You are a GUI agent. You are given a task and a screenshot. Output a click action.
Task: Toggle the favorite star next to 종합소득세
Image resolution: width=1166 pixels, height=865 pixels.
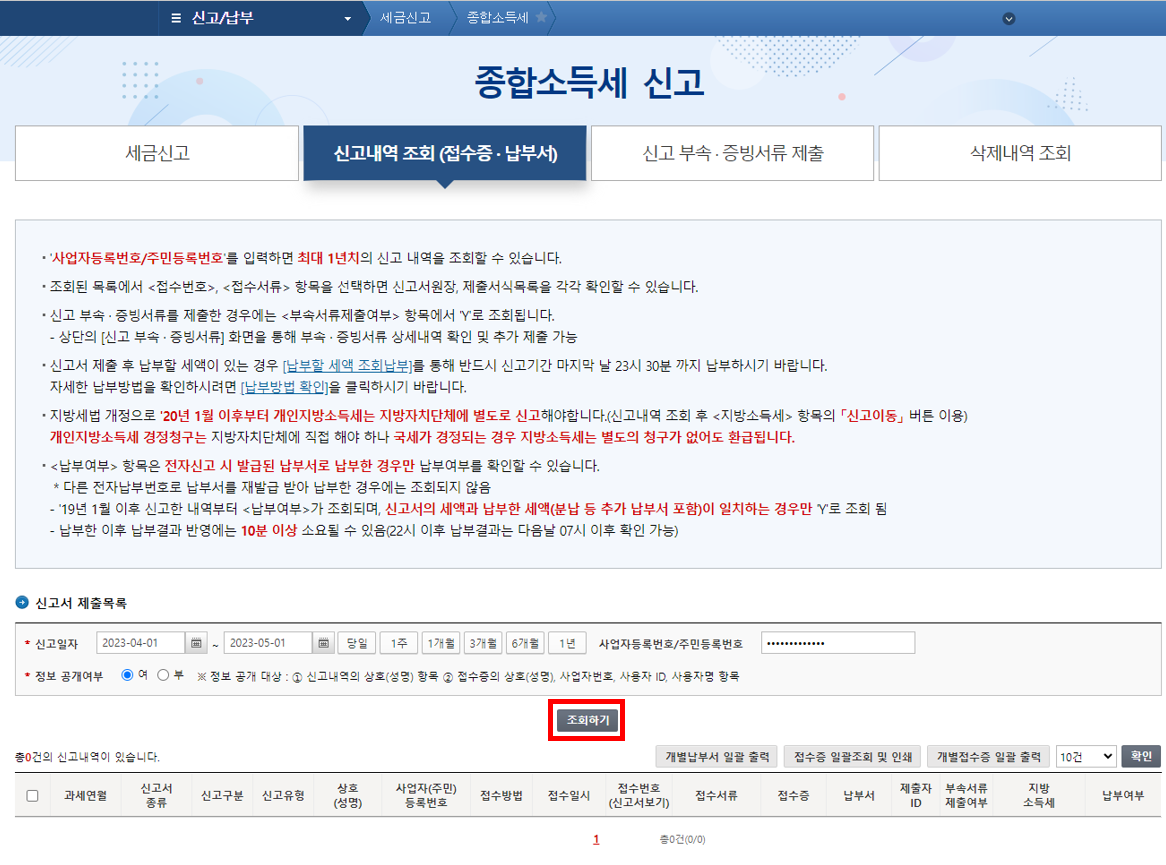(541, 17)
